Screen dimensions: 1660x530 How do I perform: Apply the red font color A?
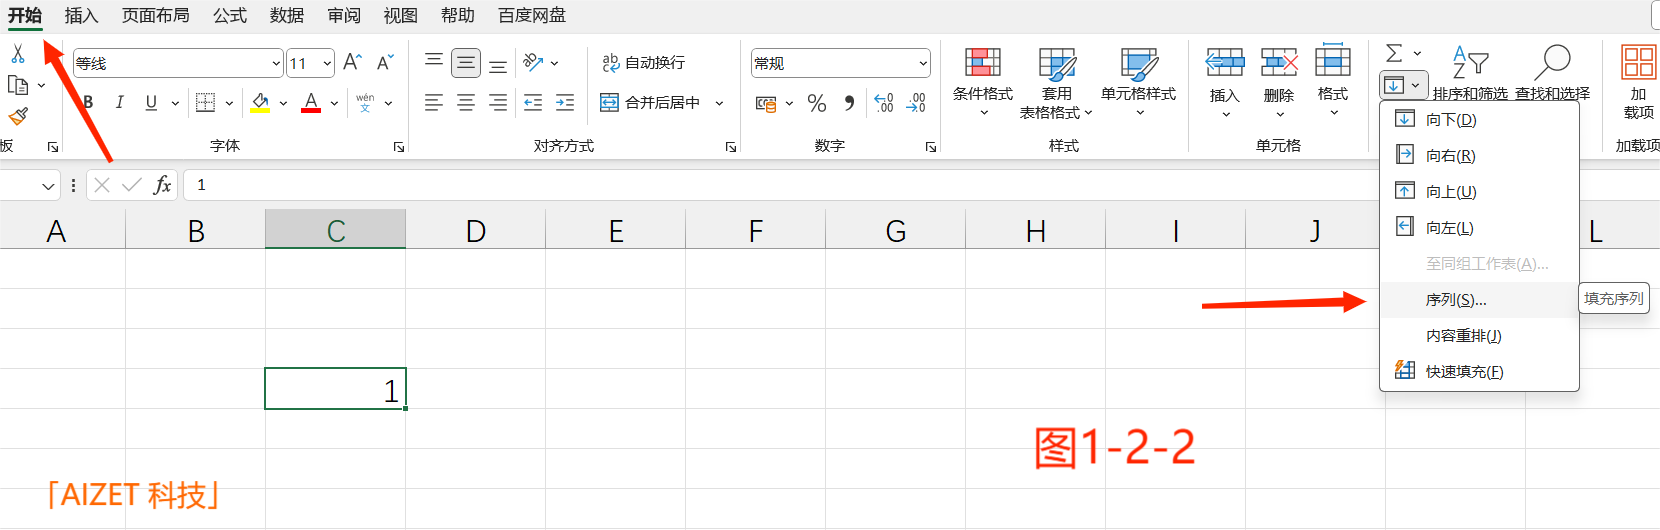click(x=311, y=102)
